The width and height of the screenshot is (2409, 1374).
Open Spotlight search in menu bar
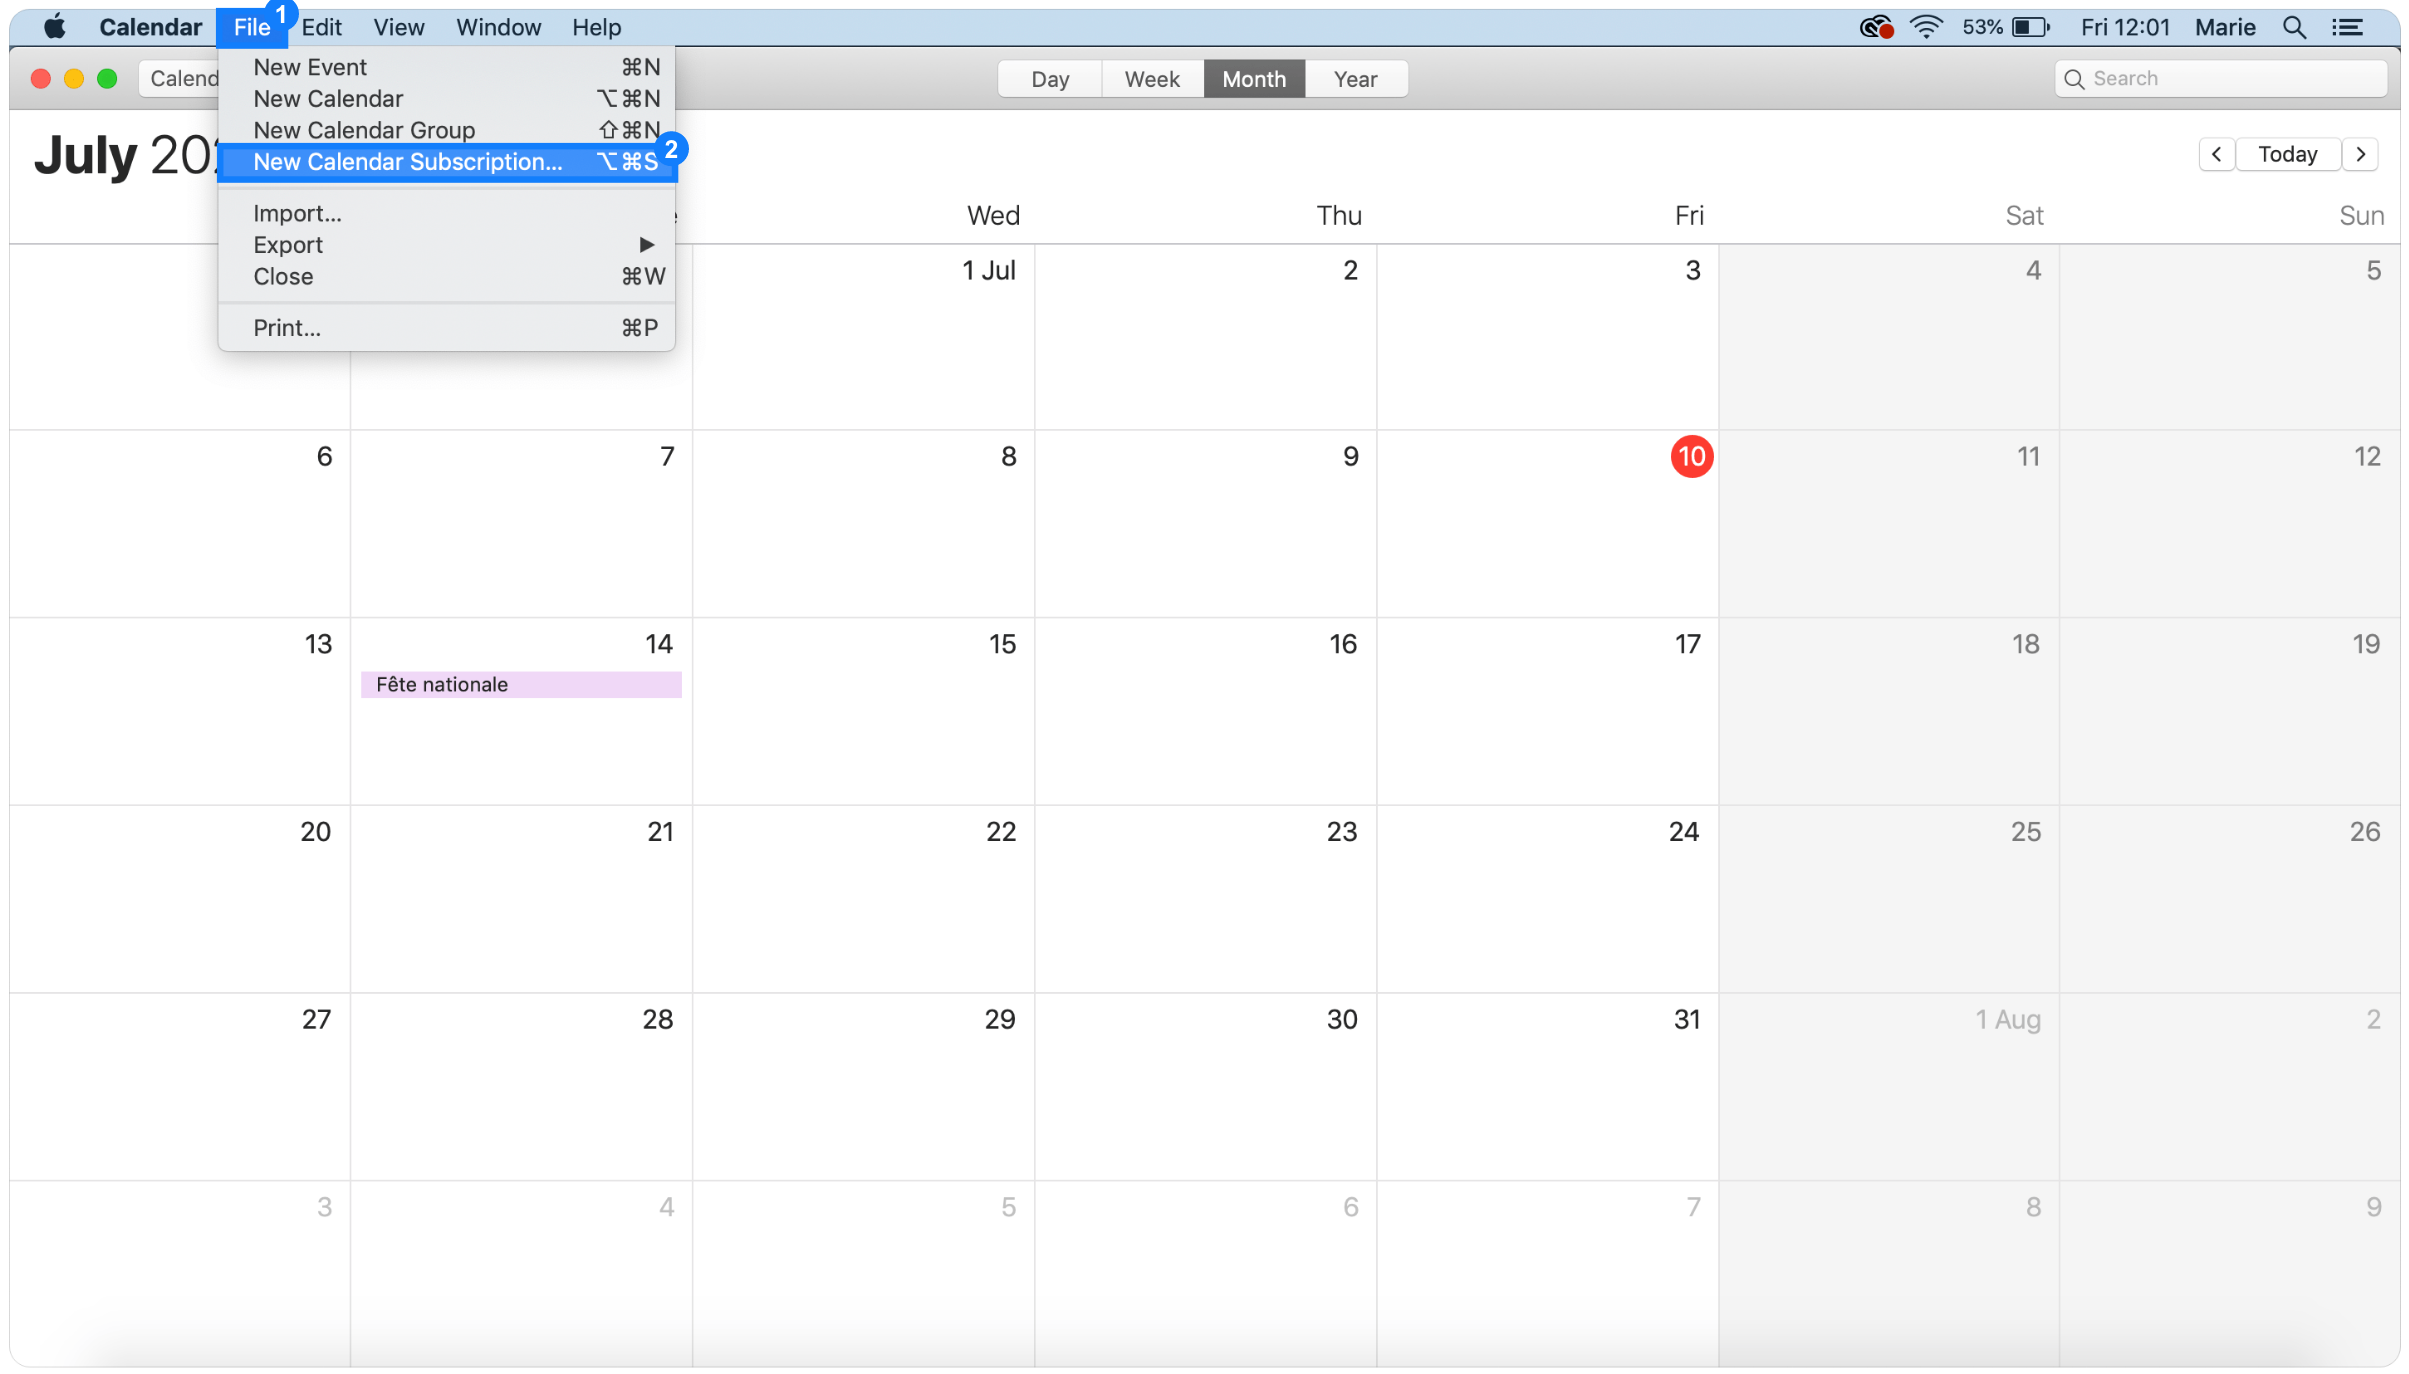click(x=2294, y=27)
